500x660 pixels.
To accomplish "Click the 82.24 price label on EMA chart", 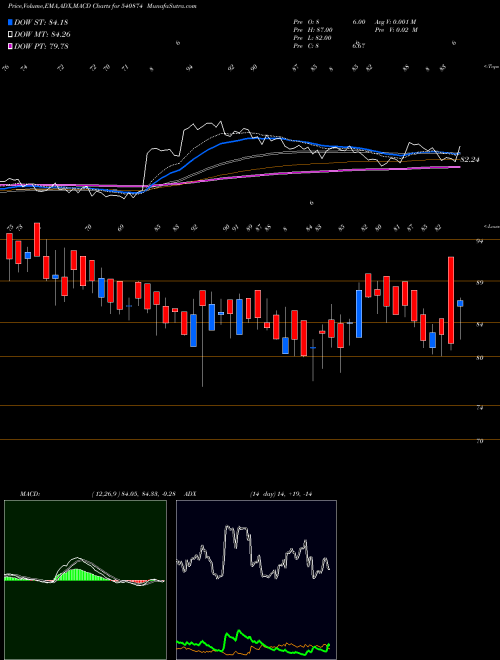I will click(x=471, y=160).
